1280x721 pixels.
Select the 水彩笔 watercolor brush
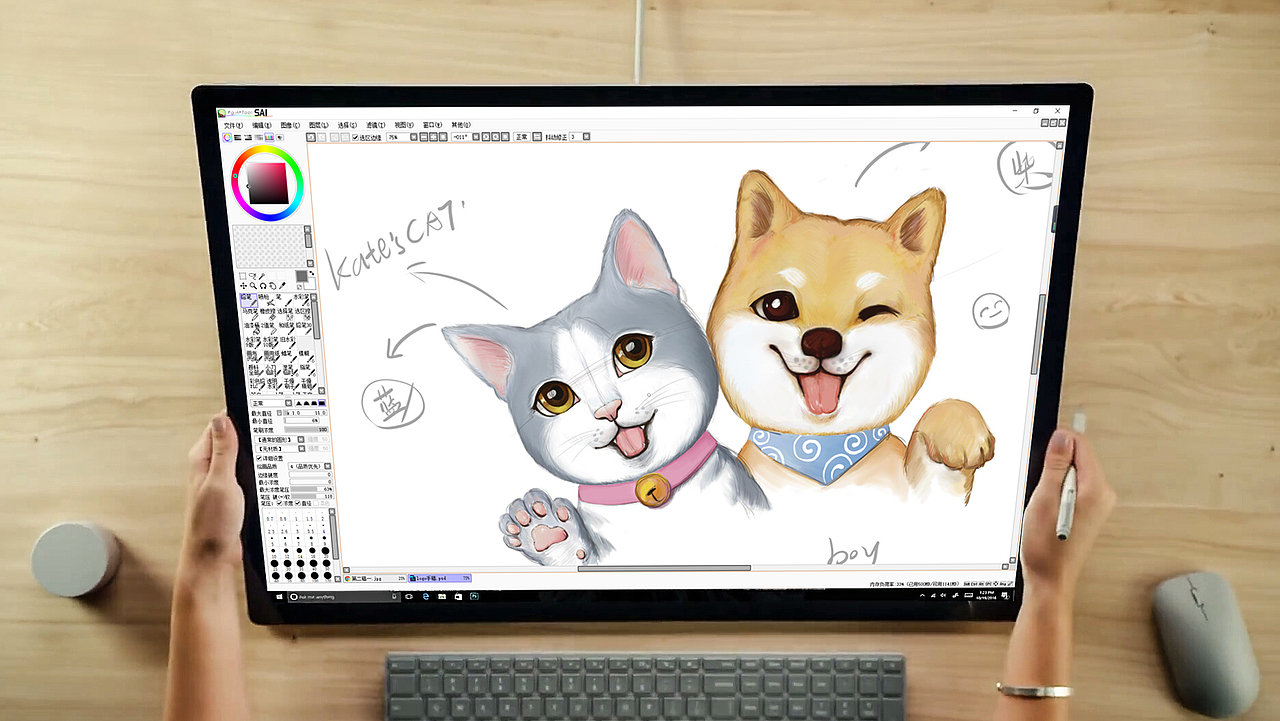[x=304, y=300]
